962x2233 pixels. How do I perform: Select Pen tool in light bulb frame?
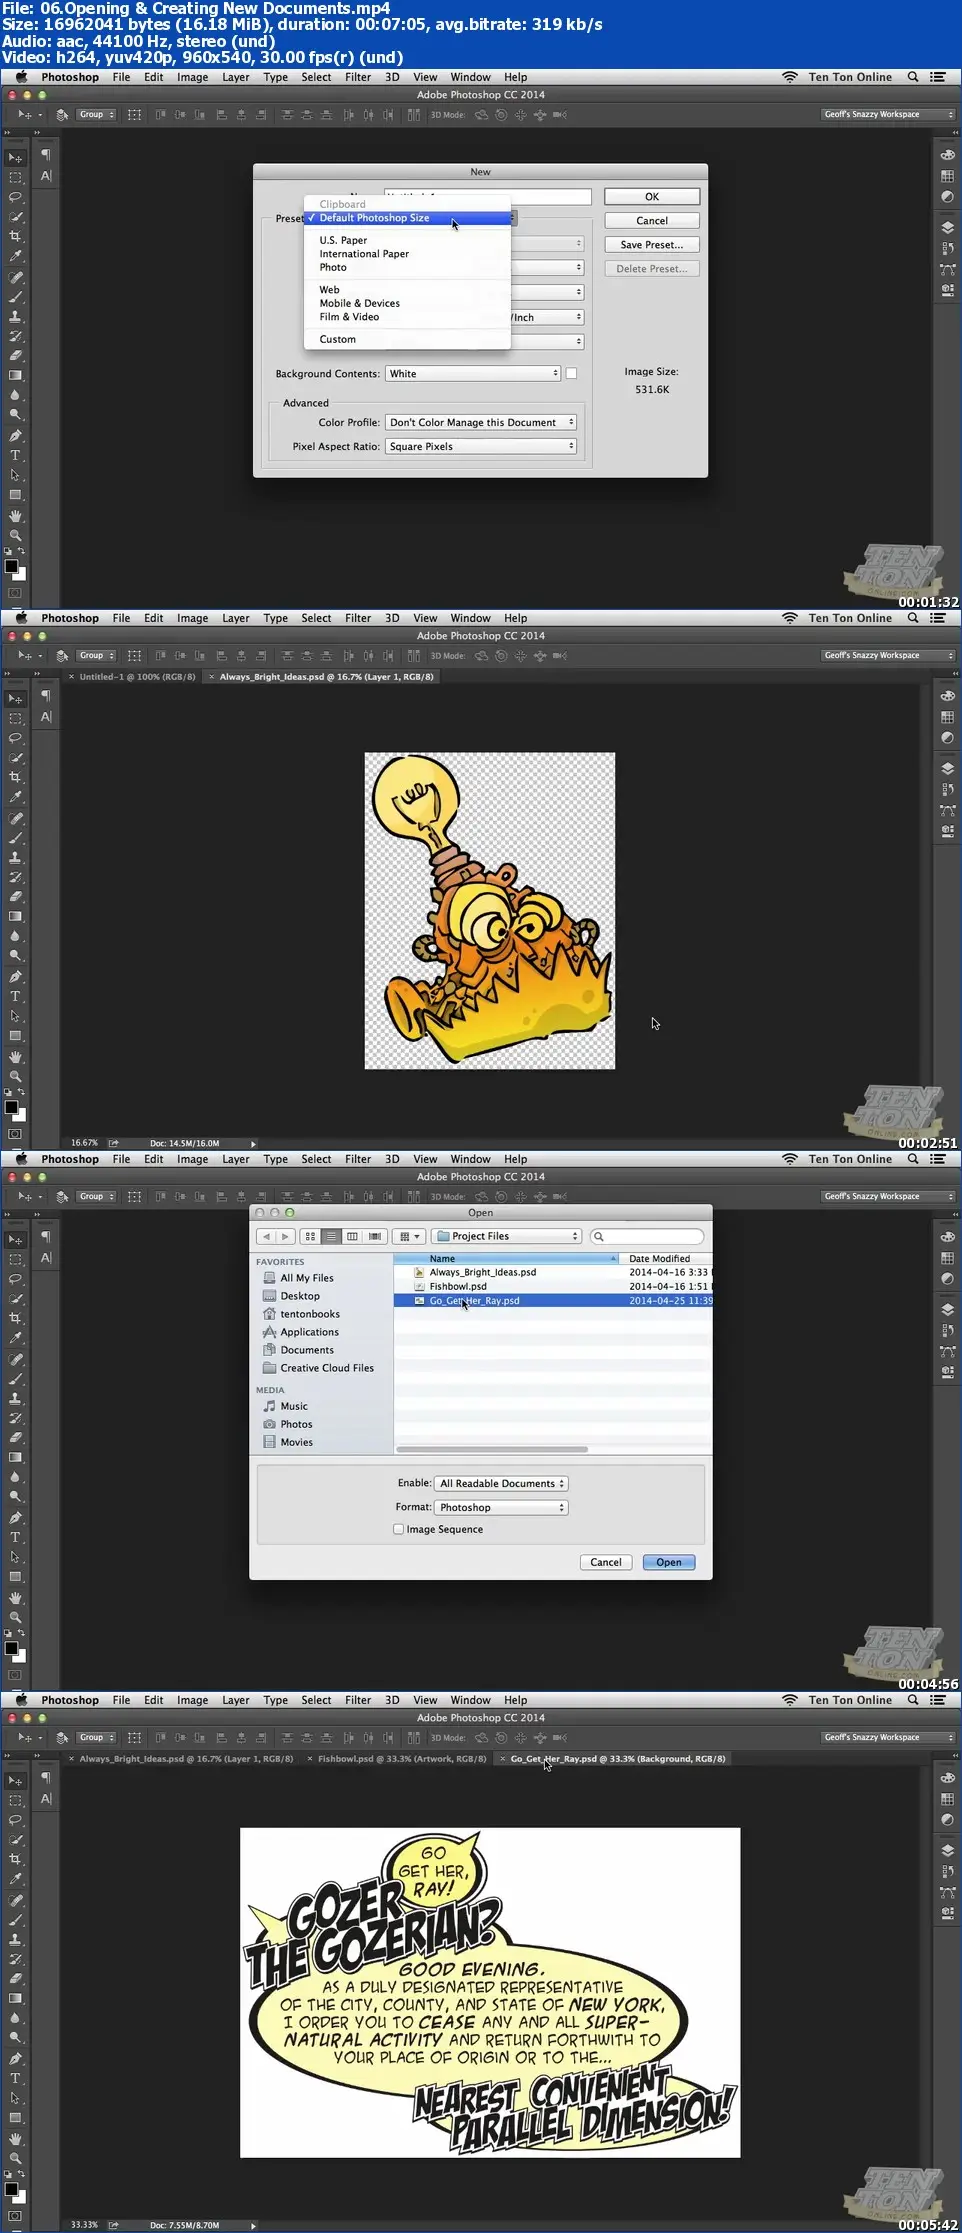pyautogui.click(x=15, y=977)
